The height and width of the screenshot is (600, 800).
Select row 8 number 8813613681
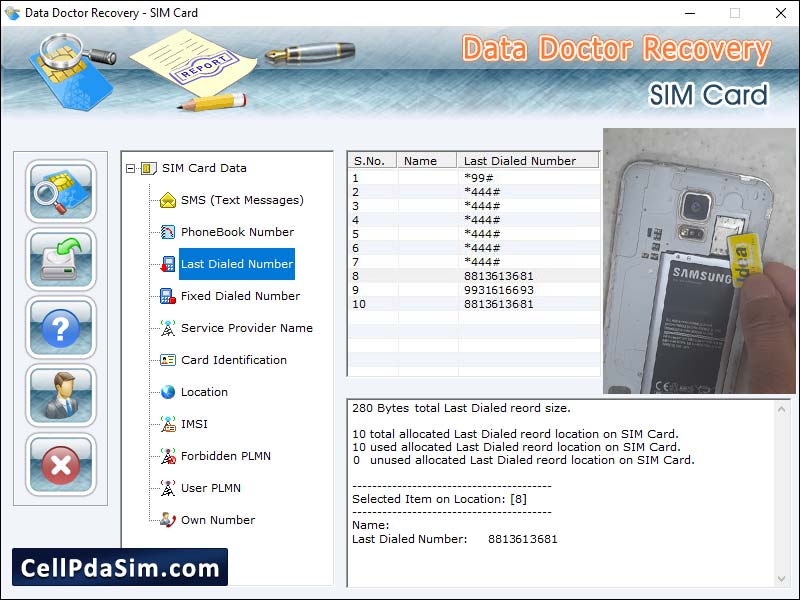pos(473,276)
